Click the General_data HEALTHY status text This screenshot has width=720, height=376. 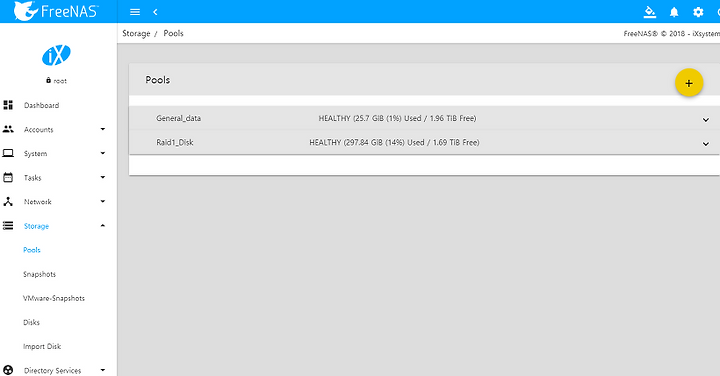pyautogui.click(x=397, y=118)
